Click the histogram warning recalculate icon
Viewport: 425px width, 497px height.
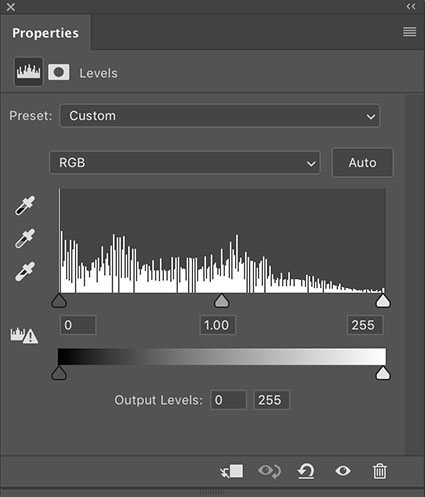coord(24,336)
